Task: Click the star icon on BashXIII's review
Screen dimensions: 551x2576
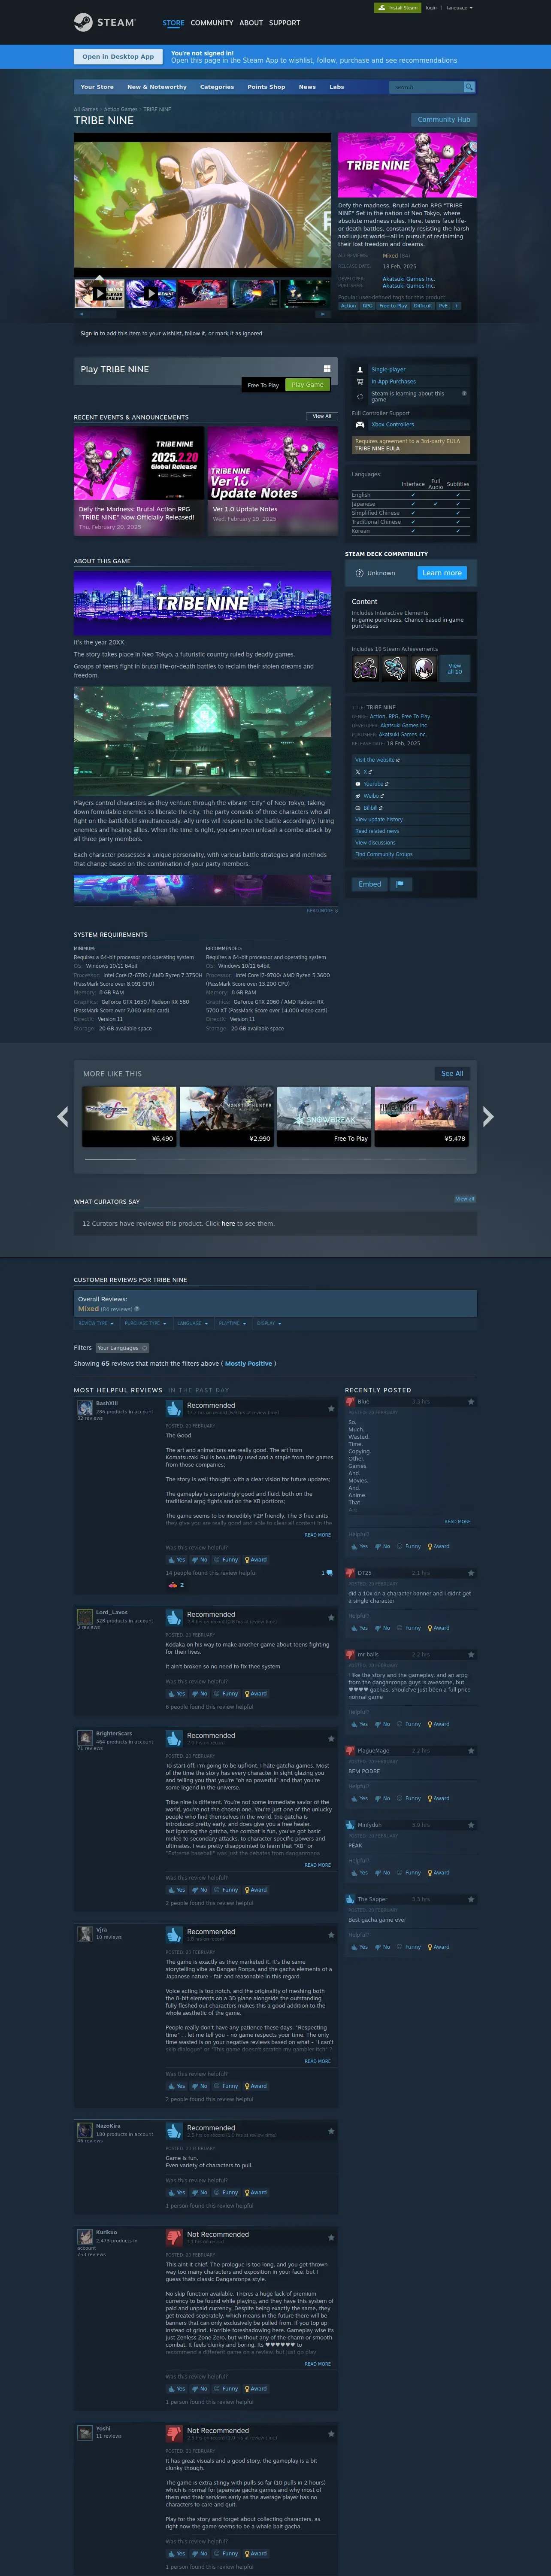Action: coord(331,1408)
